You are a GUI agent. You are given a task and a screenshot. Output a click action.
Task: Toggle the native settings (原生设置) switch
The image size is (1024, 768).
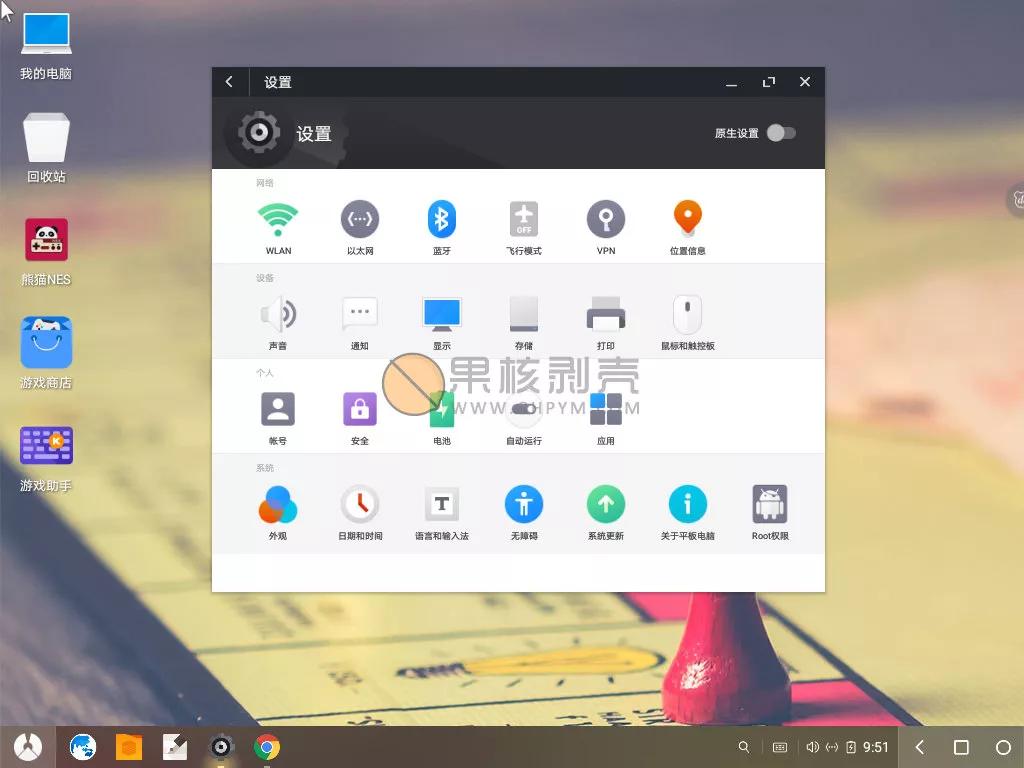(781, 133)
